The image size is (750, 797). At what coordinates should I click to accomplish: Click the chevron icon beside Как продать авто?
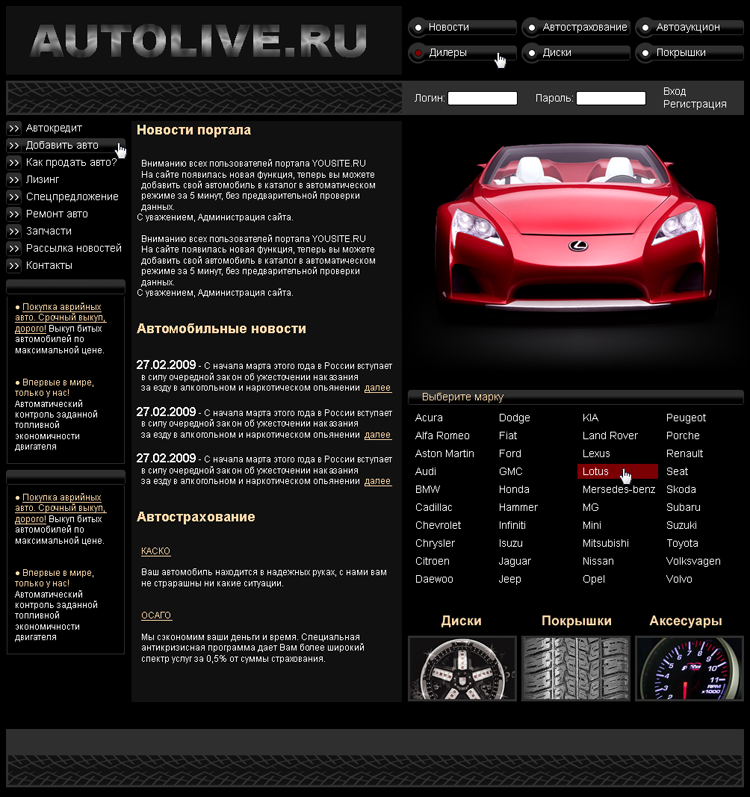coord(14,163)
